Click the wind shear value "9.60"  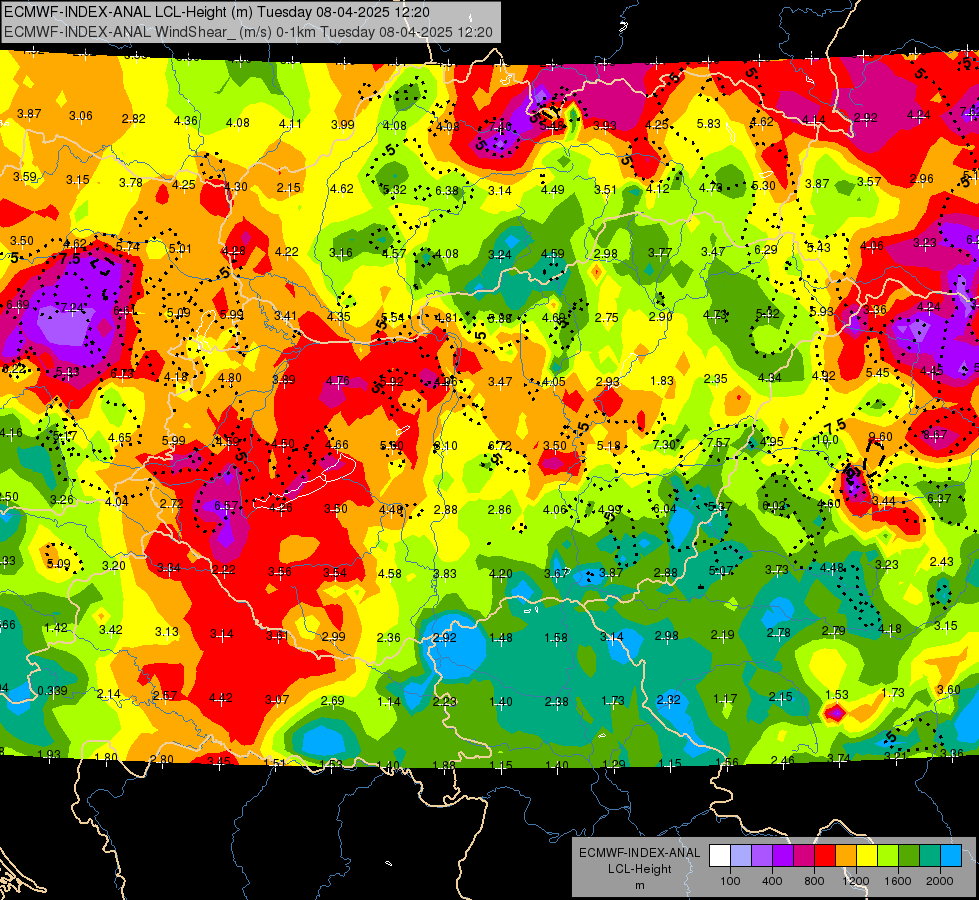coord(880,436)
